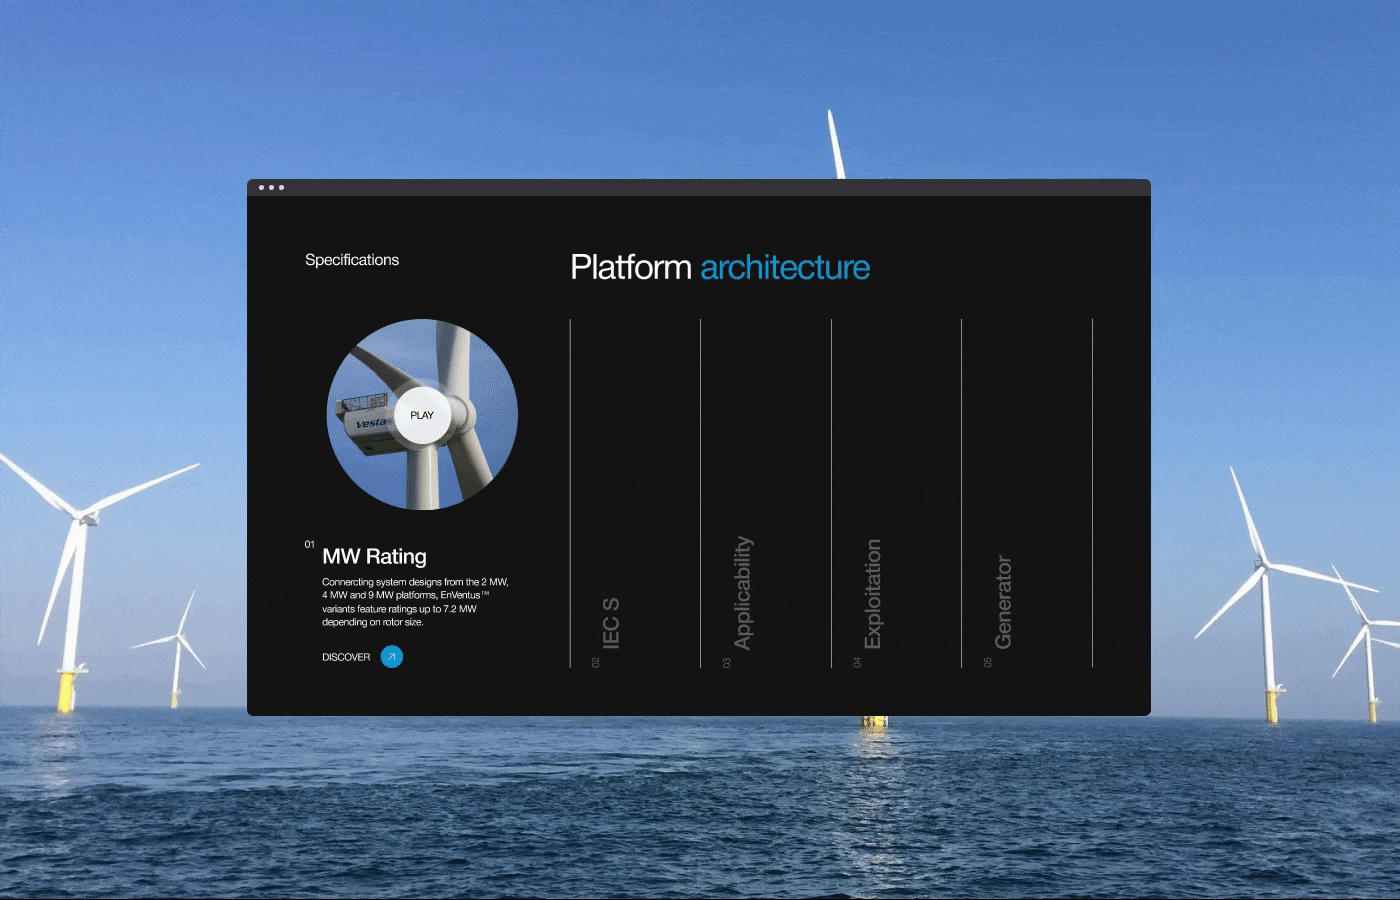Click the 04 number under Exploitation
1400x900 pixels.
pyautogui.click(x=857, y=662)
